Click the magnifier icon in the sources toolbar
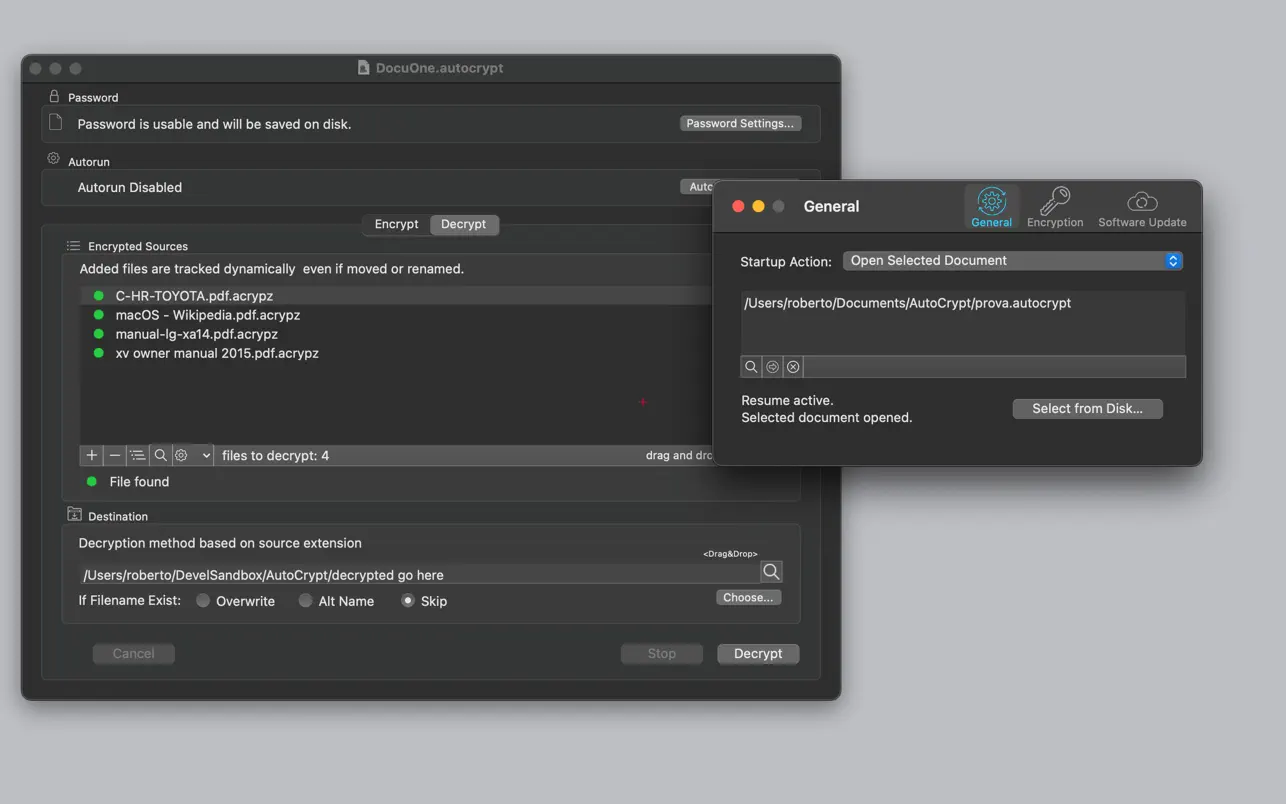 [160, 455]
